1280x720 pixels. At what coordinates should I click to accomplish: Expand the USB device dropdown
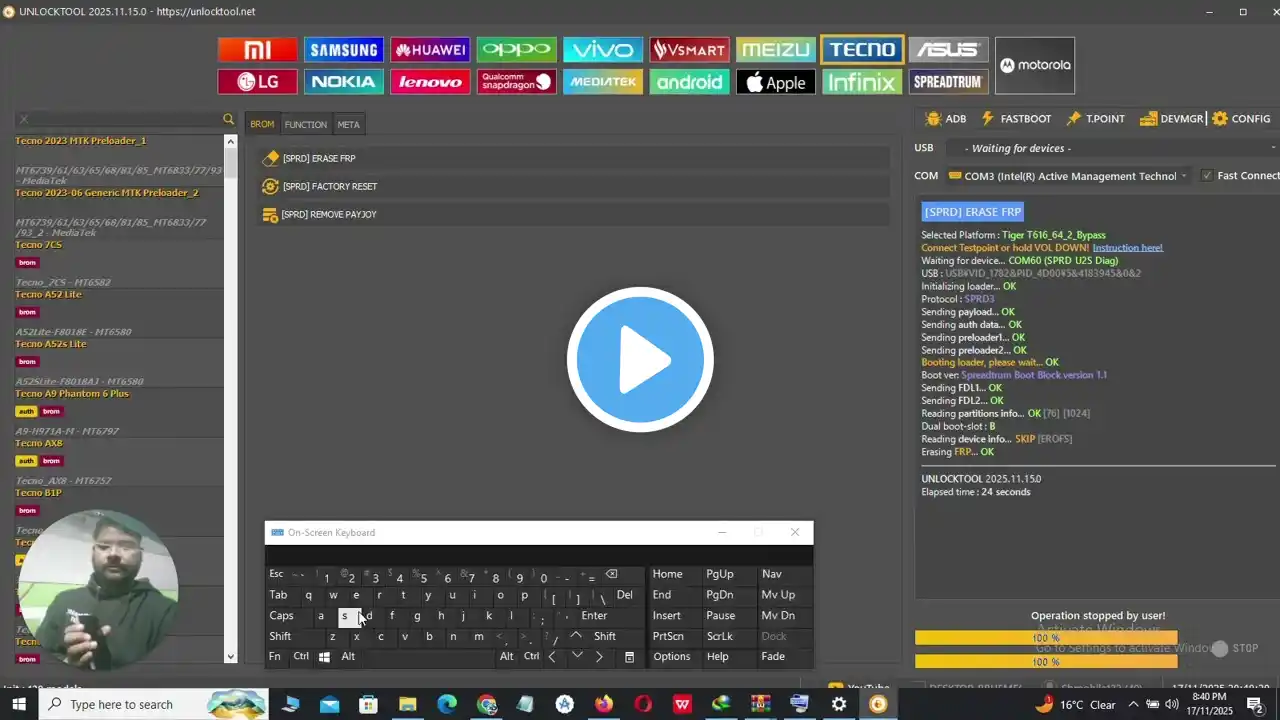pos(1113,148)
